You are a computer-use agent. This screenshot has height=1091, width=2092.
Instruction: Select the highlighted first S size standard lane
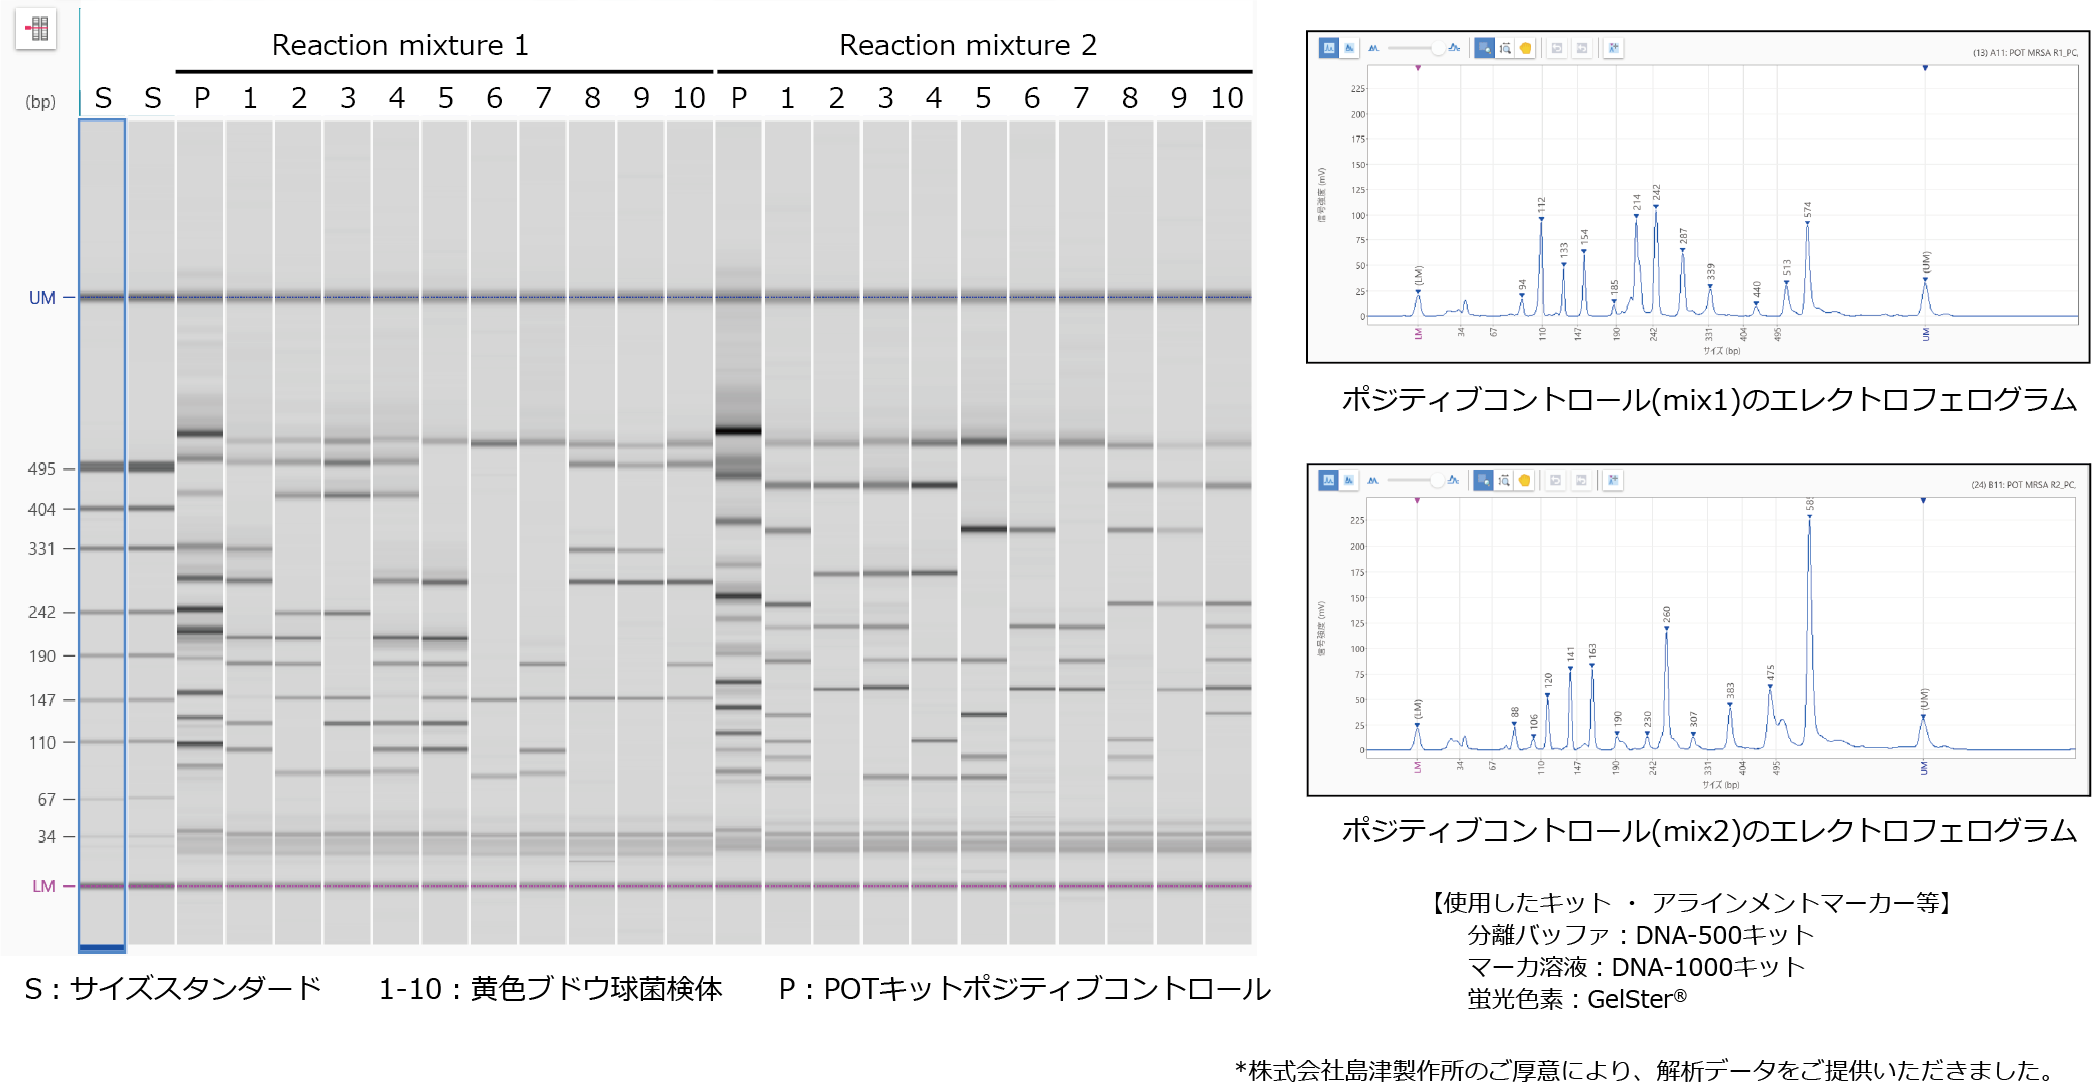pos(103,534)
